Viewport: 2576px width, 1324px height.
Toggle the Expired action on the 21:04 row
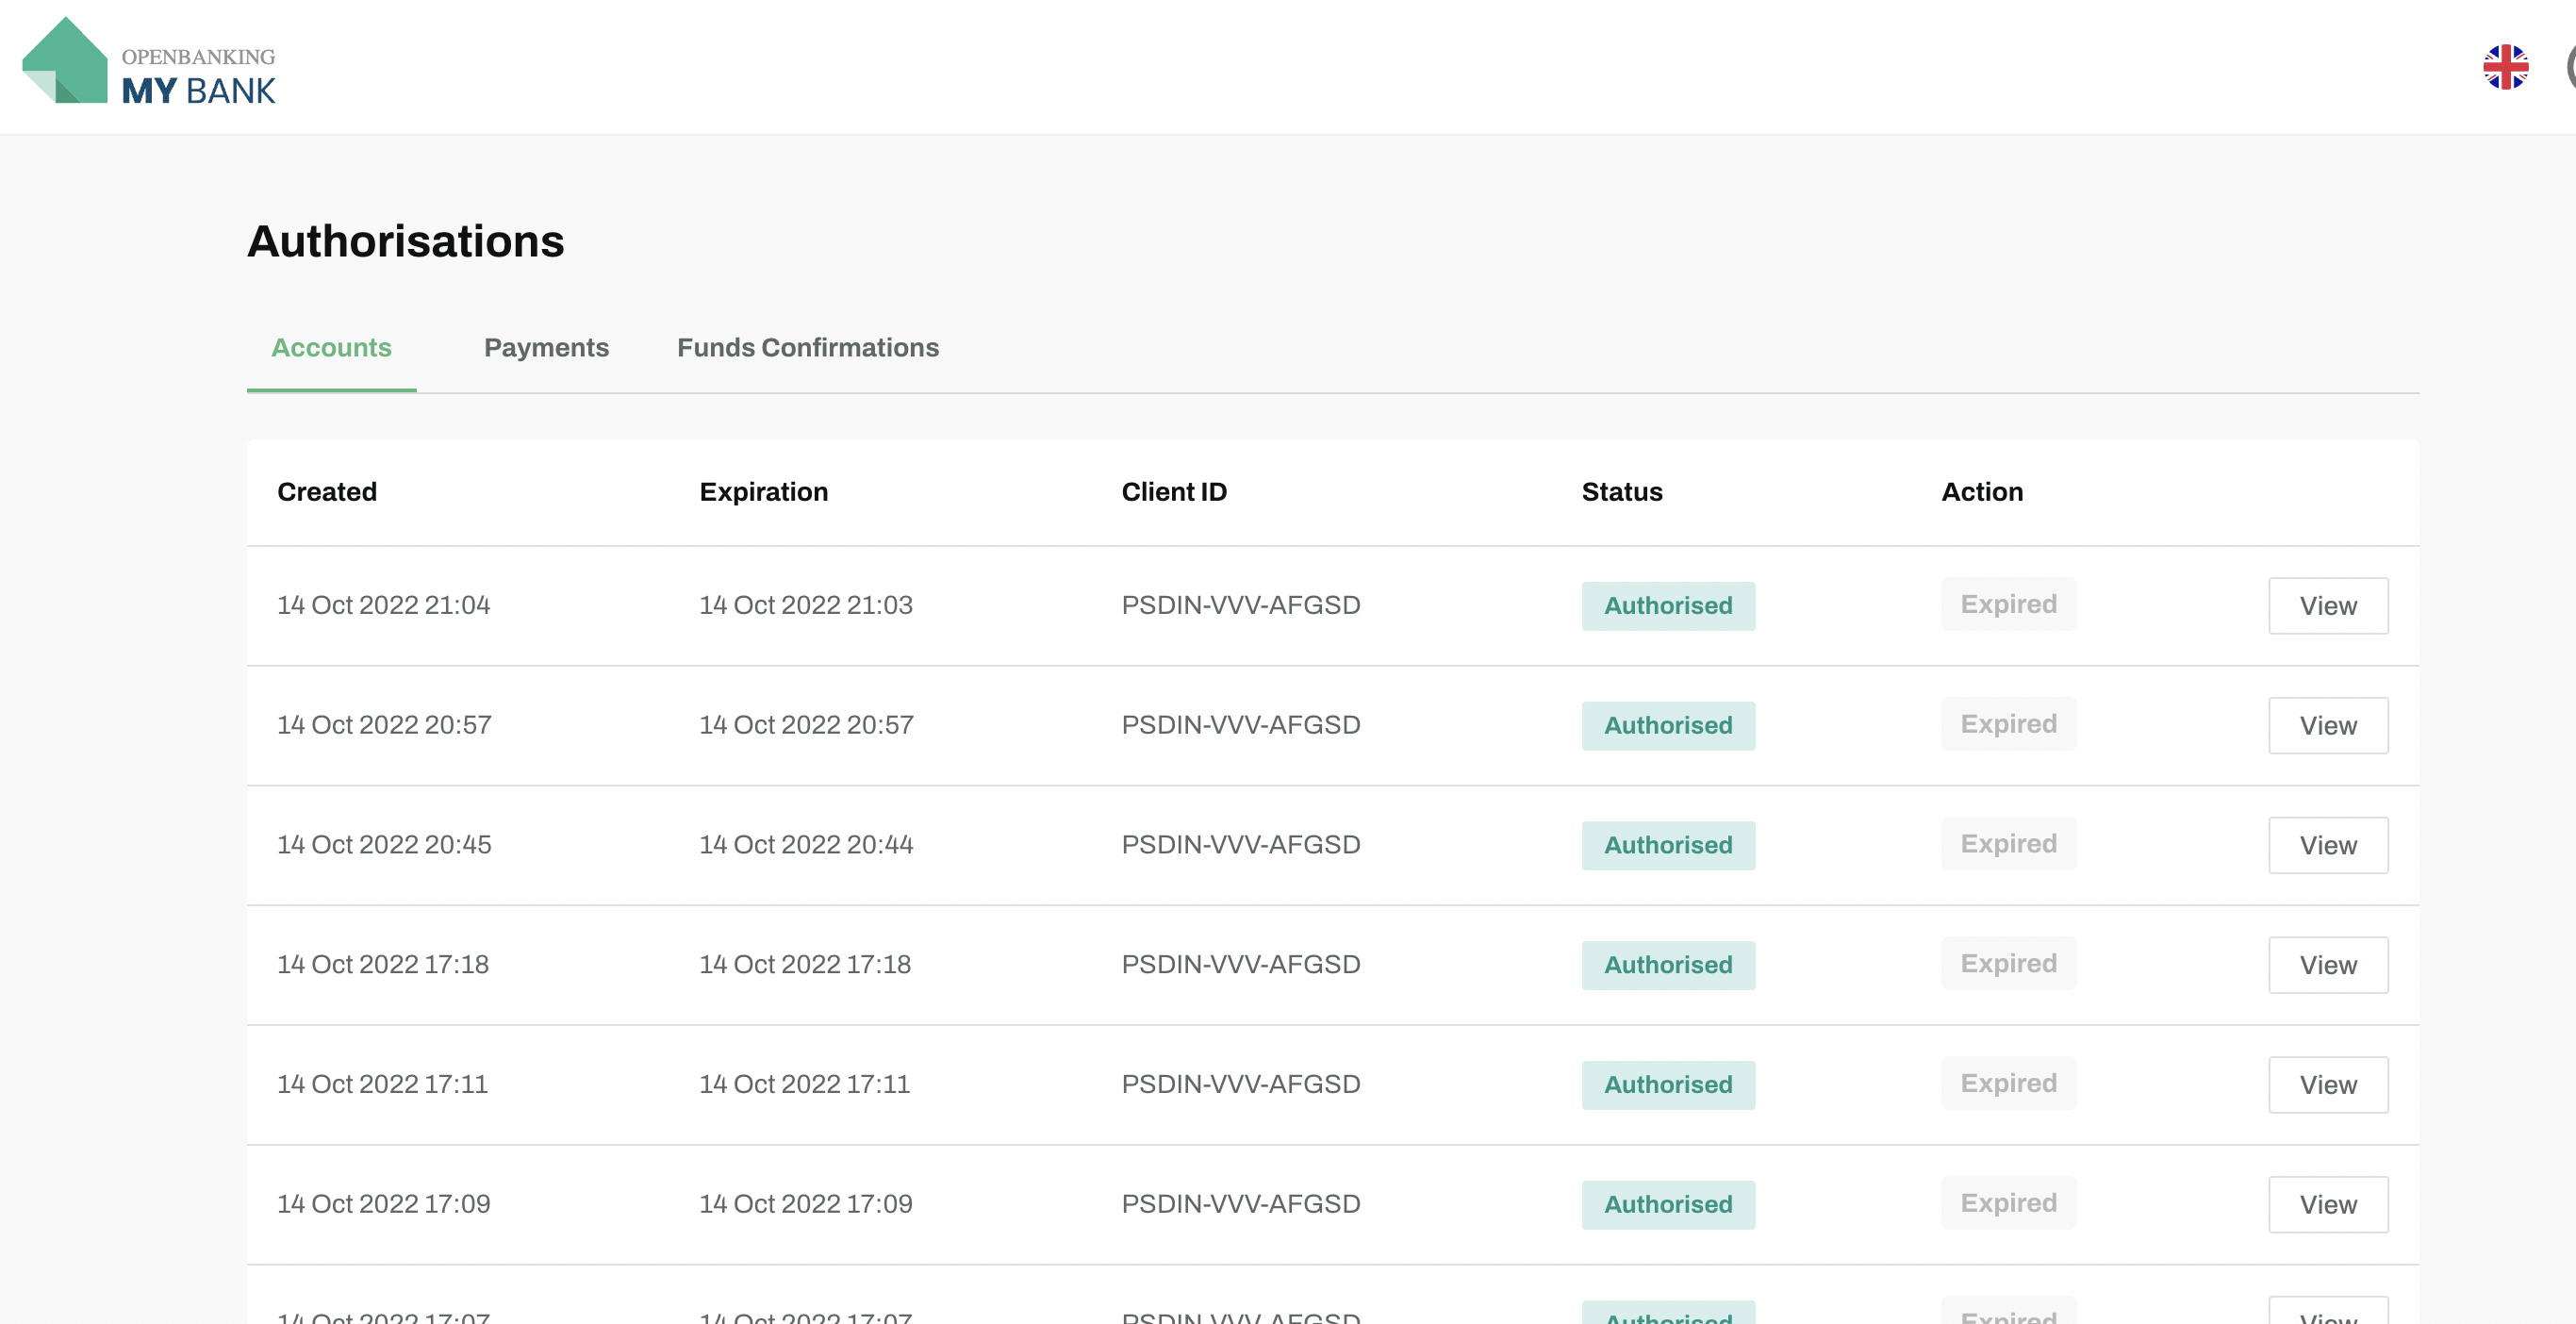[x=2008, y=604]
